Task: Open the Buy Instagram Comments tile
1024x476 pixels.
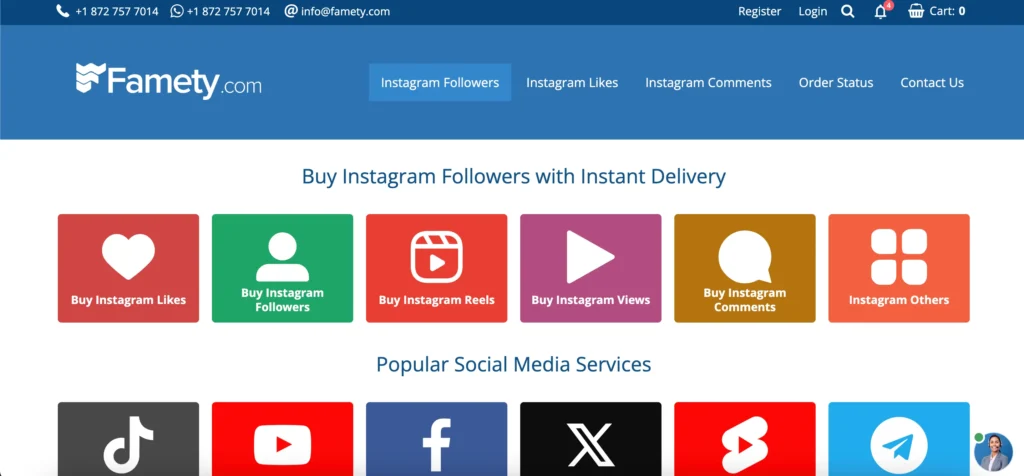Action: pyautogui.click(x=744, y=268)
